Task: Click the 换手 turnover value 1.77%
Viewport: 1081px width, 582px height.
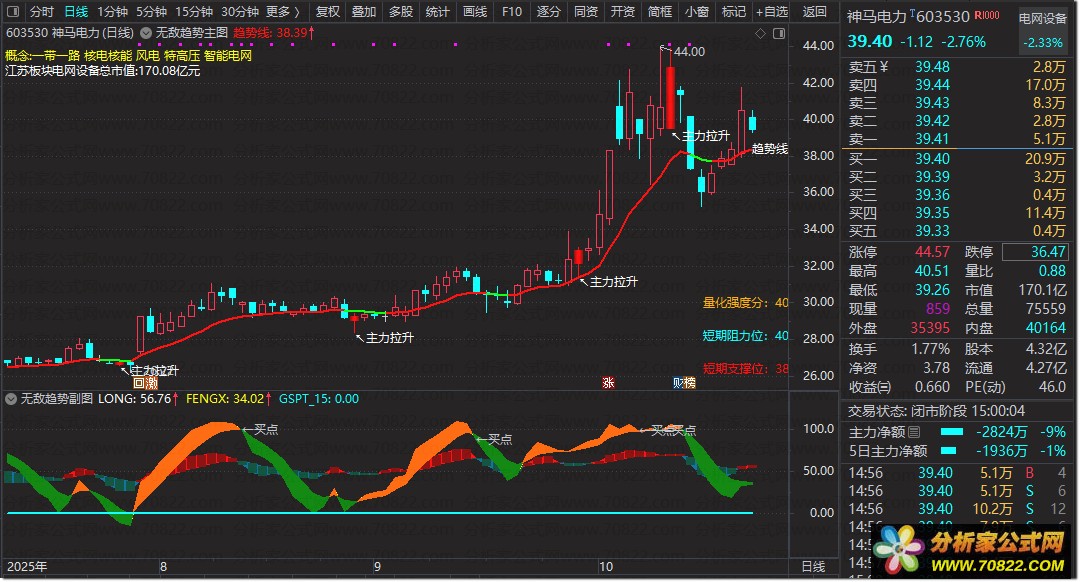Action: (931, 350)
